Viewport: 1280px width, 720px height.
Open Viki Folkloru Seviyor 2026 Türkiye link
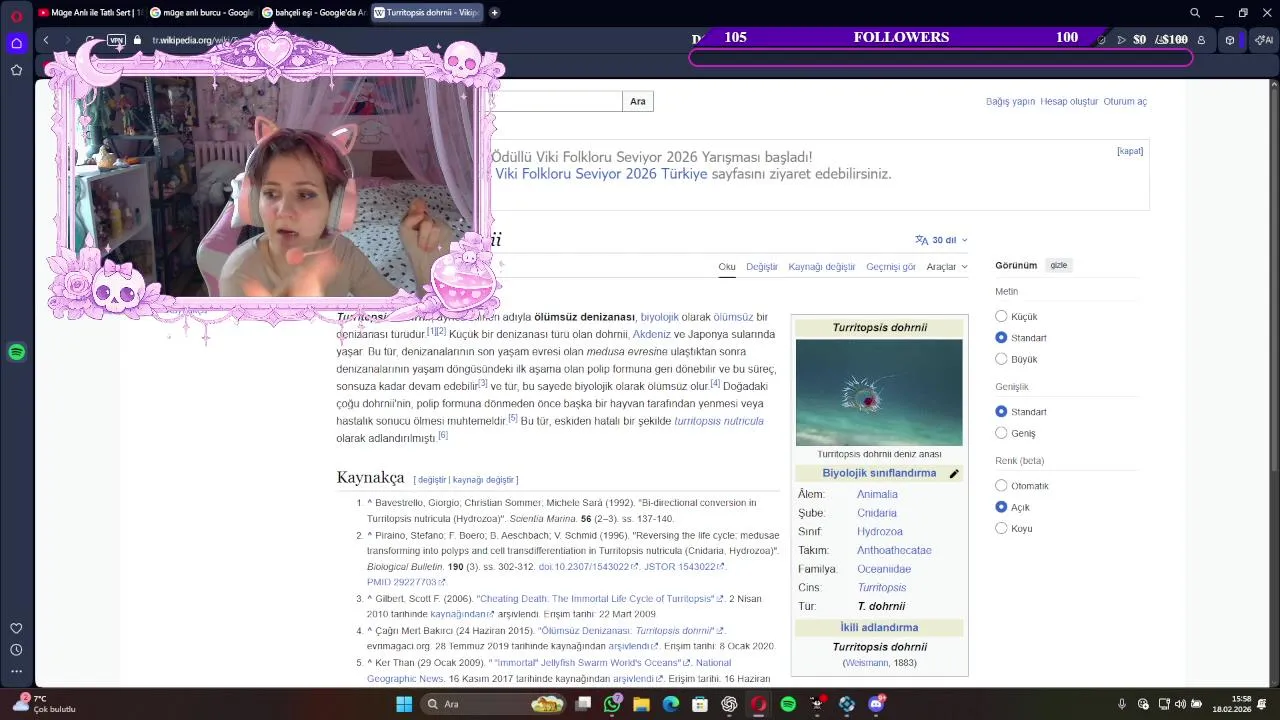[x=601, y=174]
